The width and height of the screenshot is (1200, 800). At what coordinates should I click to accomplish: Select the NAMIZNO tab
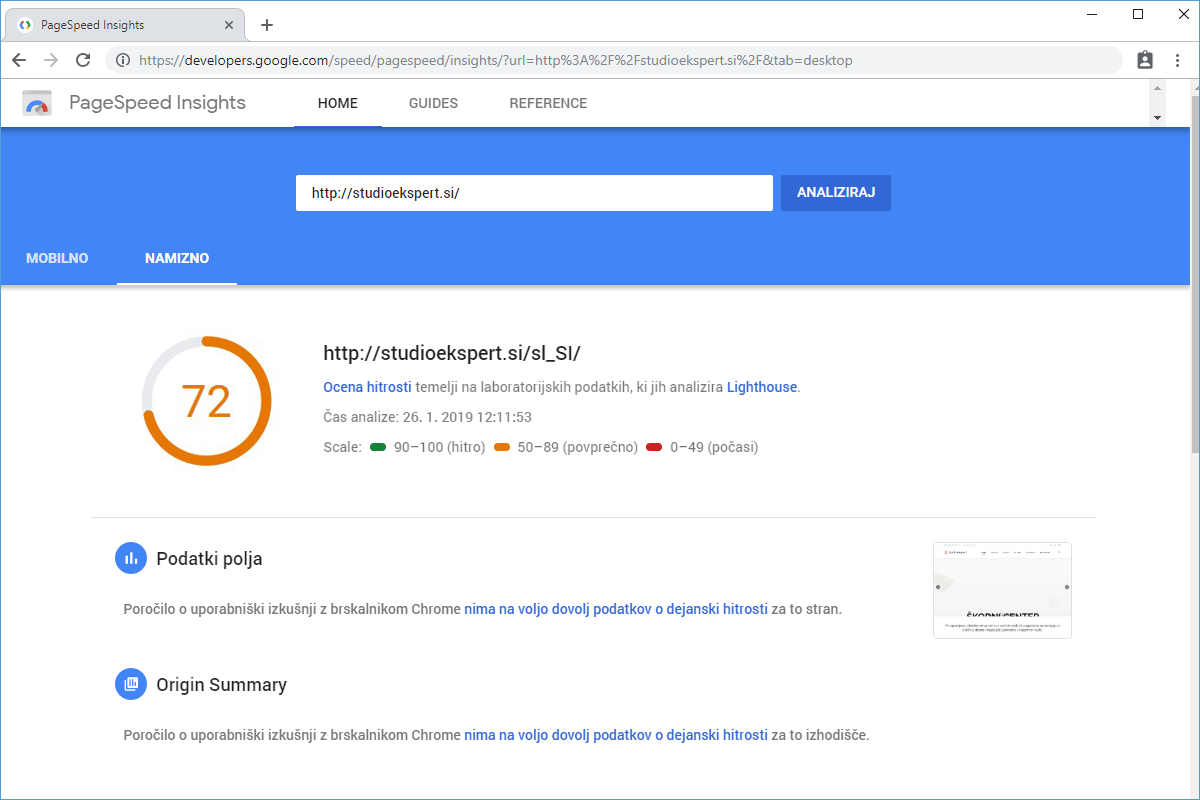click(x=177, y=258)
